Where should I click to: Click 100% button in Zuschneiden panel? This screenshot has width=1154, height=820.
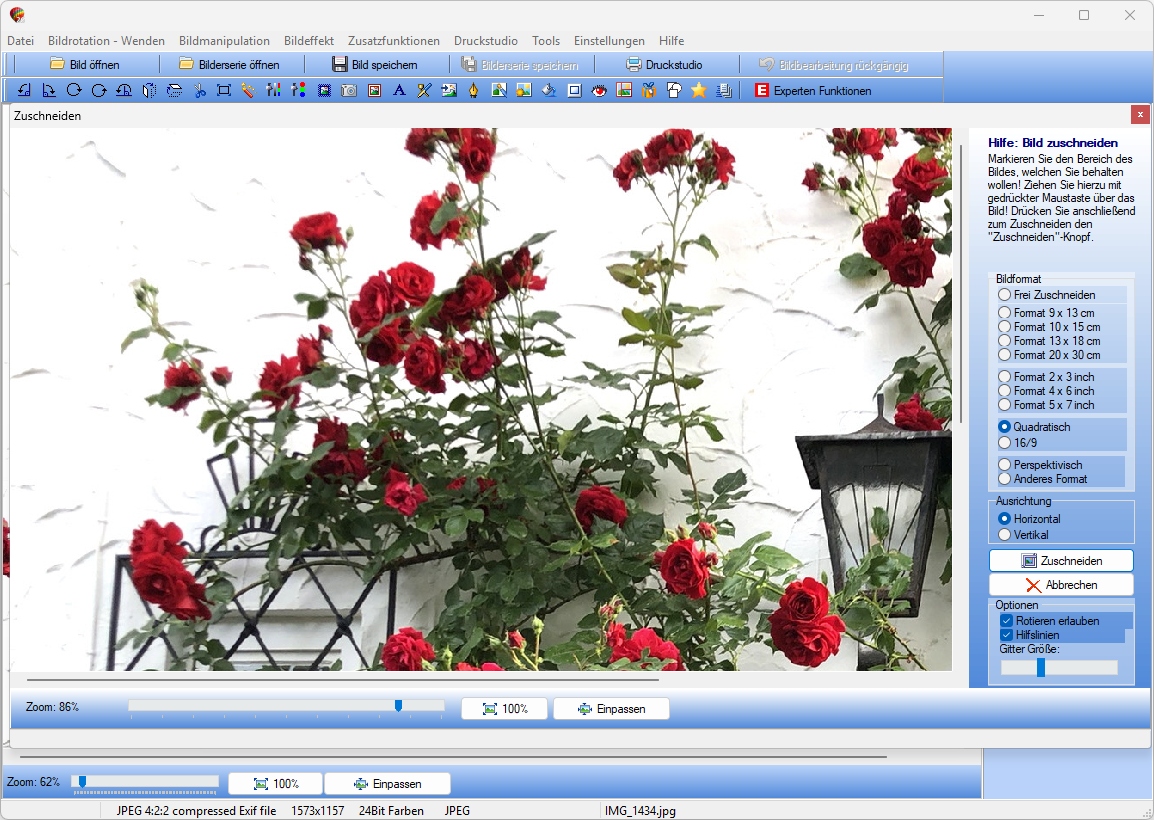click(505, 709)
